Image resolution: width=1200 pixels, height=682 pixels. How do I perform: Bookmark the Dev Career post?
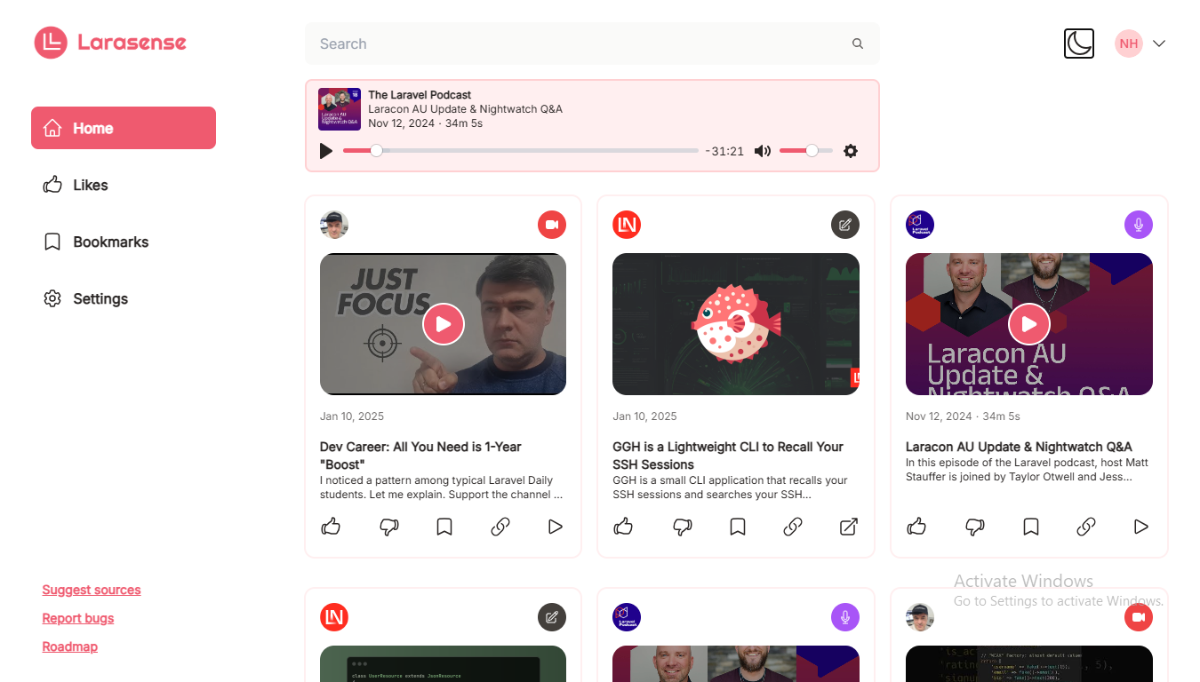(x=445, y=526)
